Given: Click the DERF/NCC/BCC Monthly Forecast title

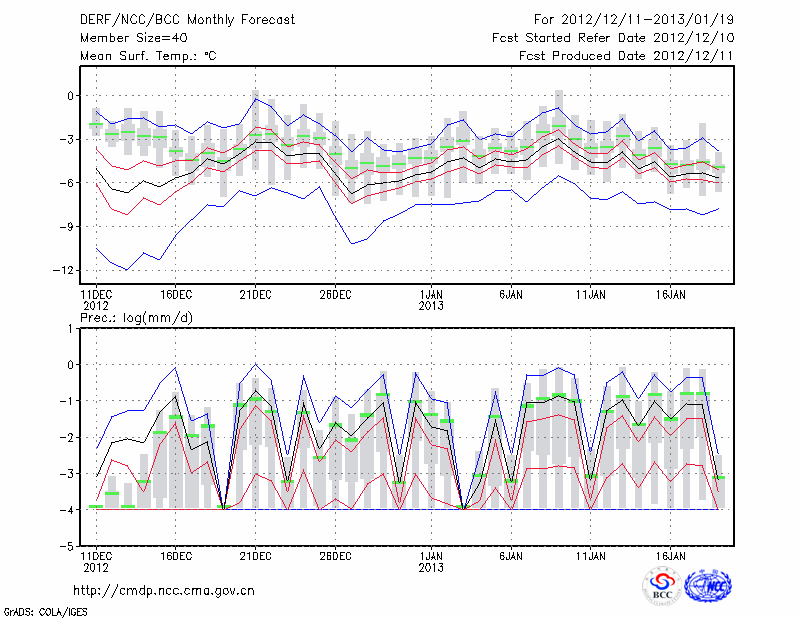Looking at the screenshot, I should click(x=188, y=20).
